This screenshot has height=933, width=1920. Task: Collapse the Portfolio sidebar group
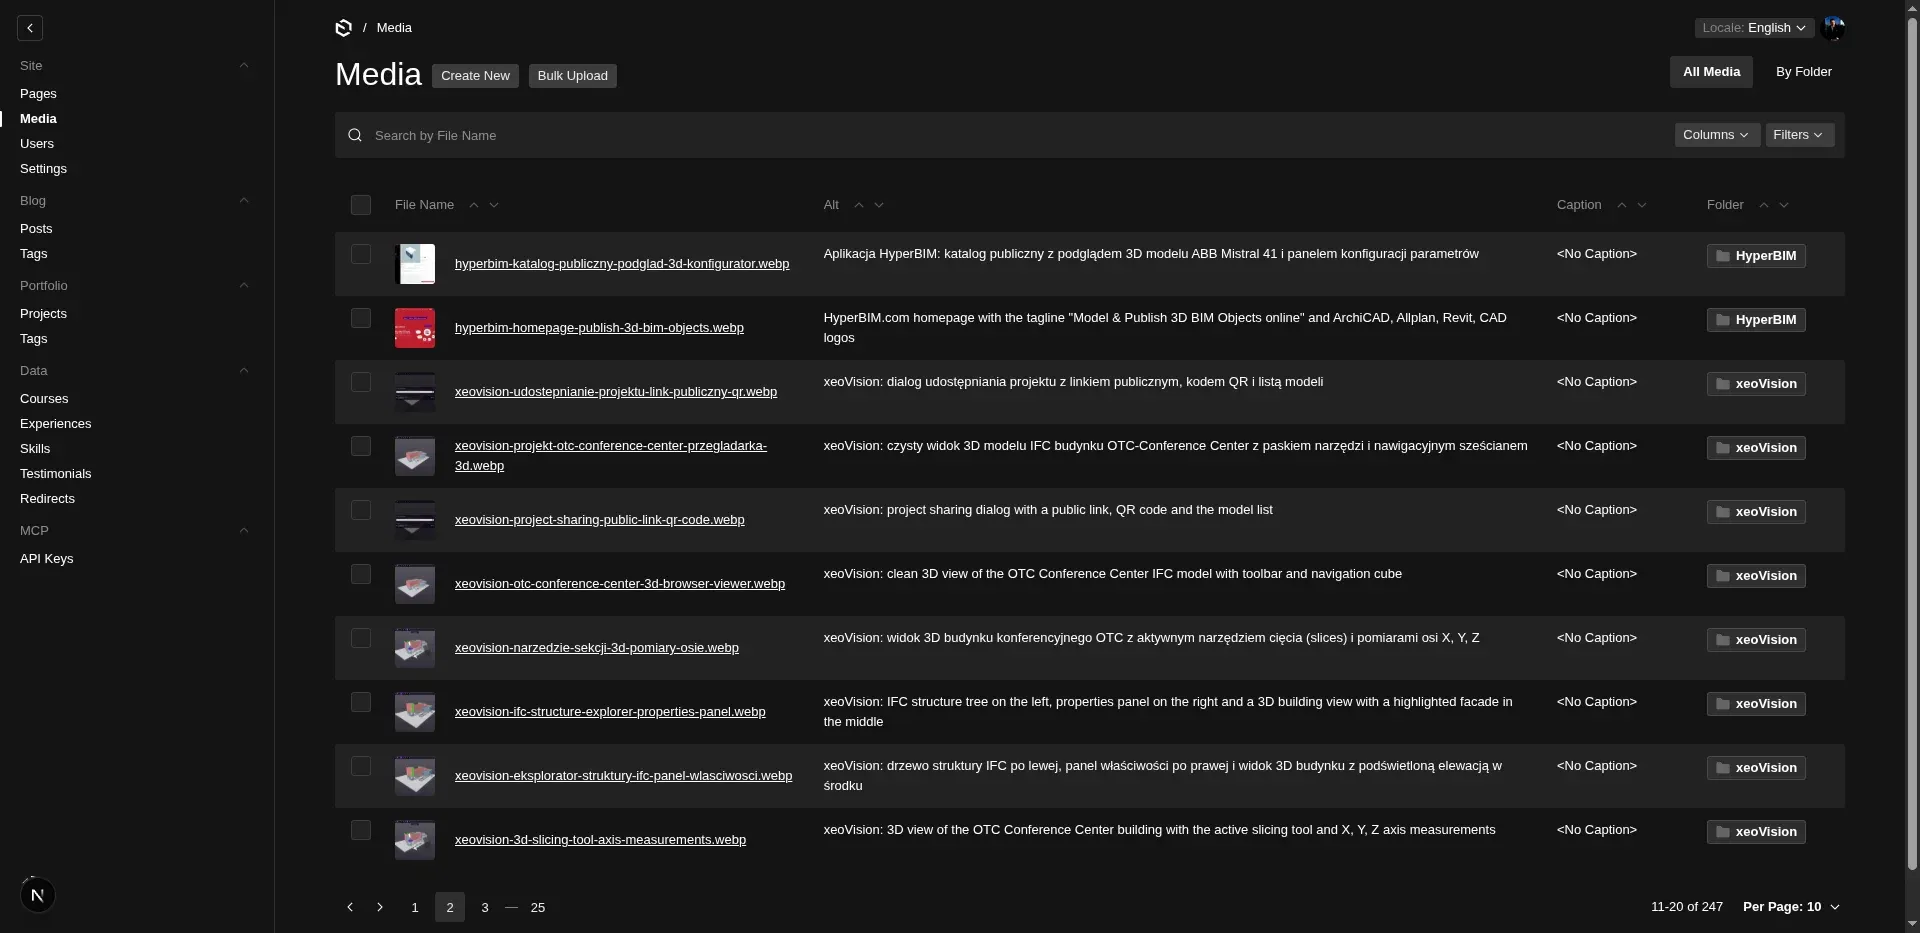pyautogui.click(x=244, y=286)
